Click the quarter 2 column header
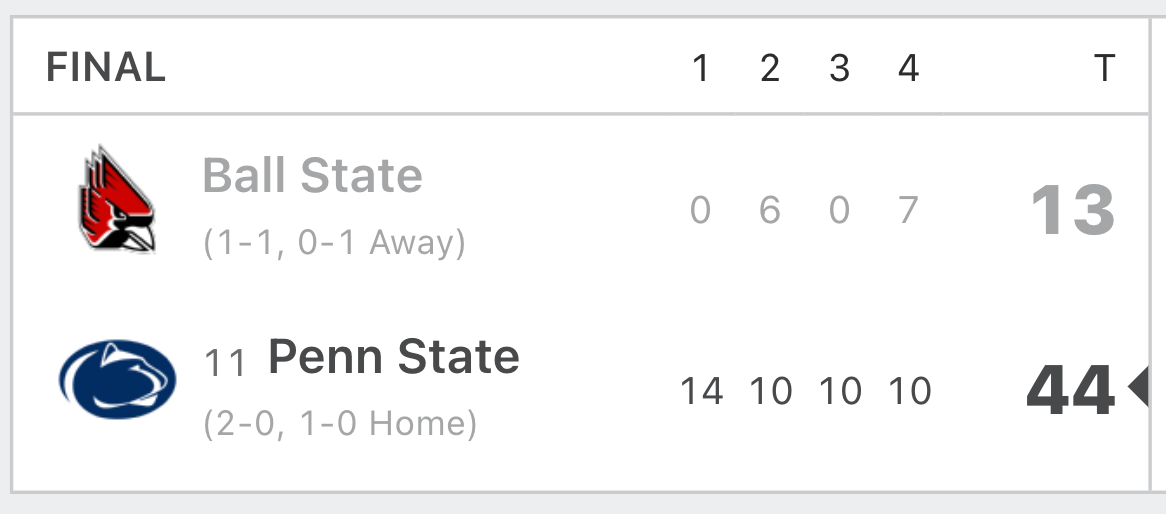This screenshot has width=1166, height=514. tap(770, 68)
